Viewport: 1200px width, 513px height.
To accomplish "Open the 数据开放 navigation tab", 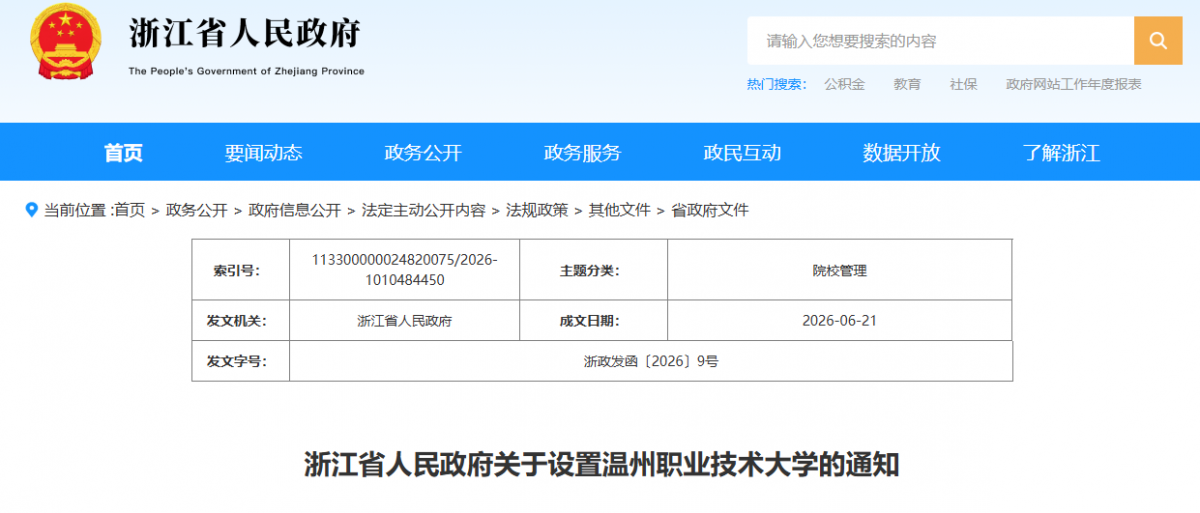I will [902, 153].
